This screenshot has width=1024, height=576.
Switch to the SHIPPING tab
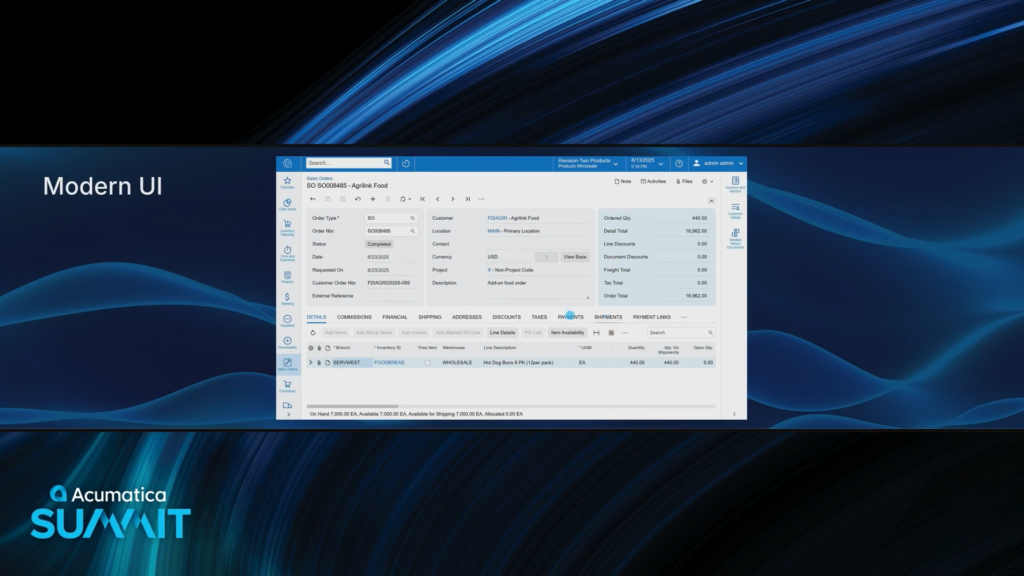pos(429,317)
